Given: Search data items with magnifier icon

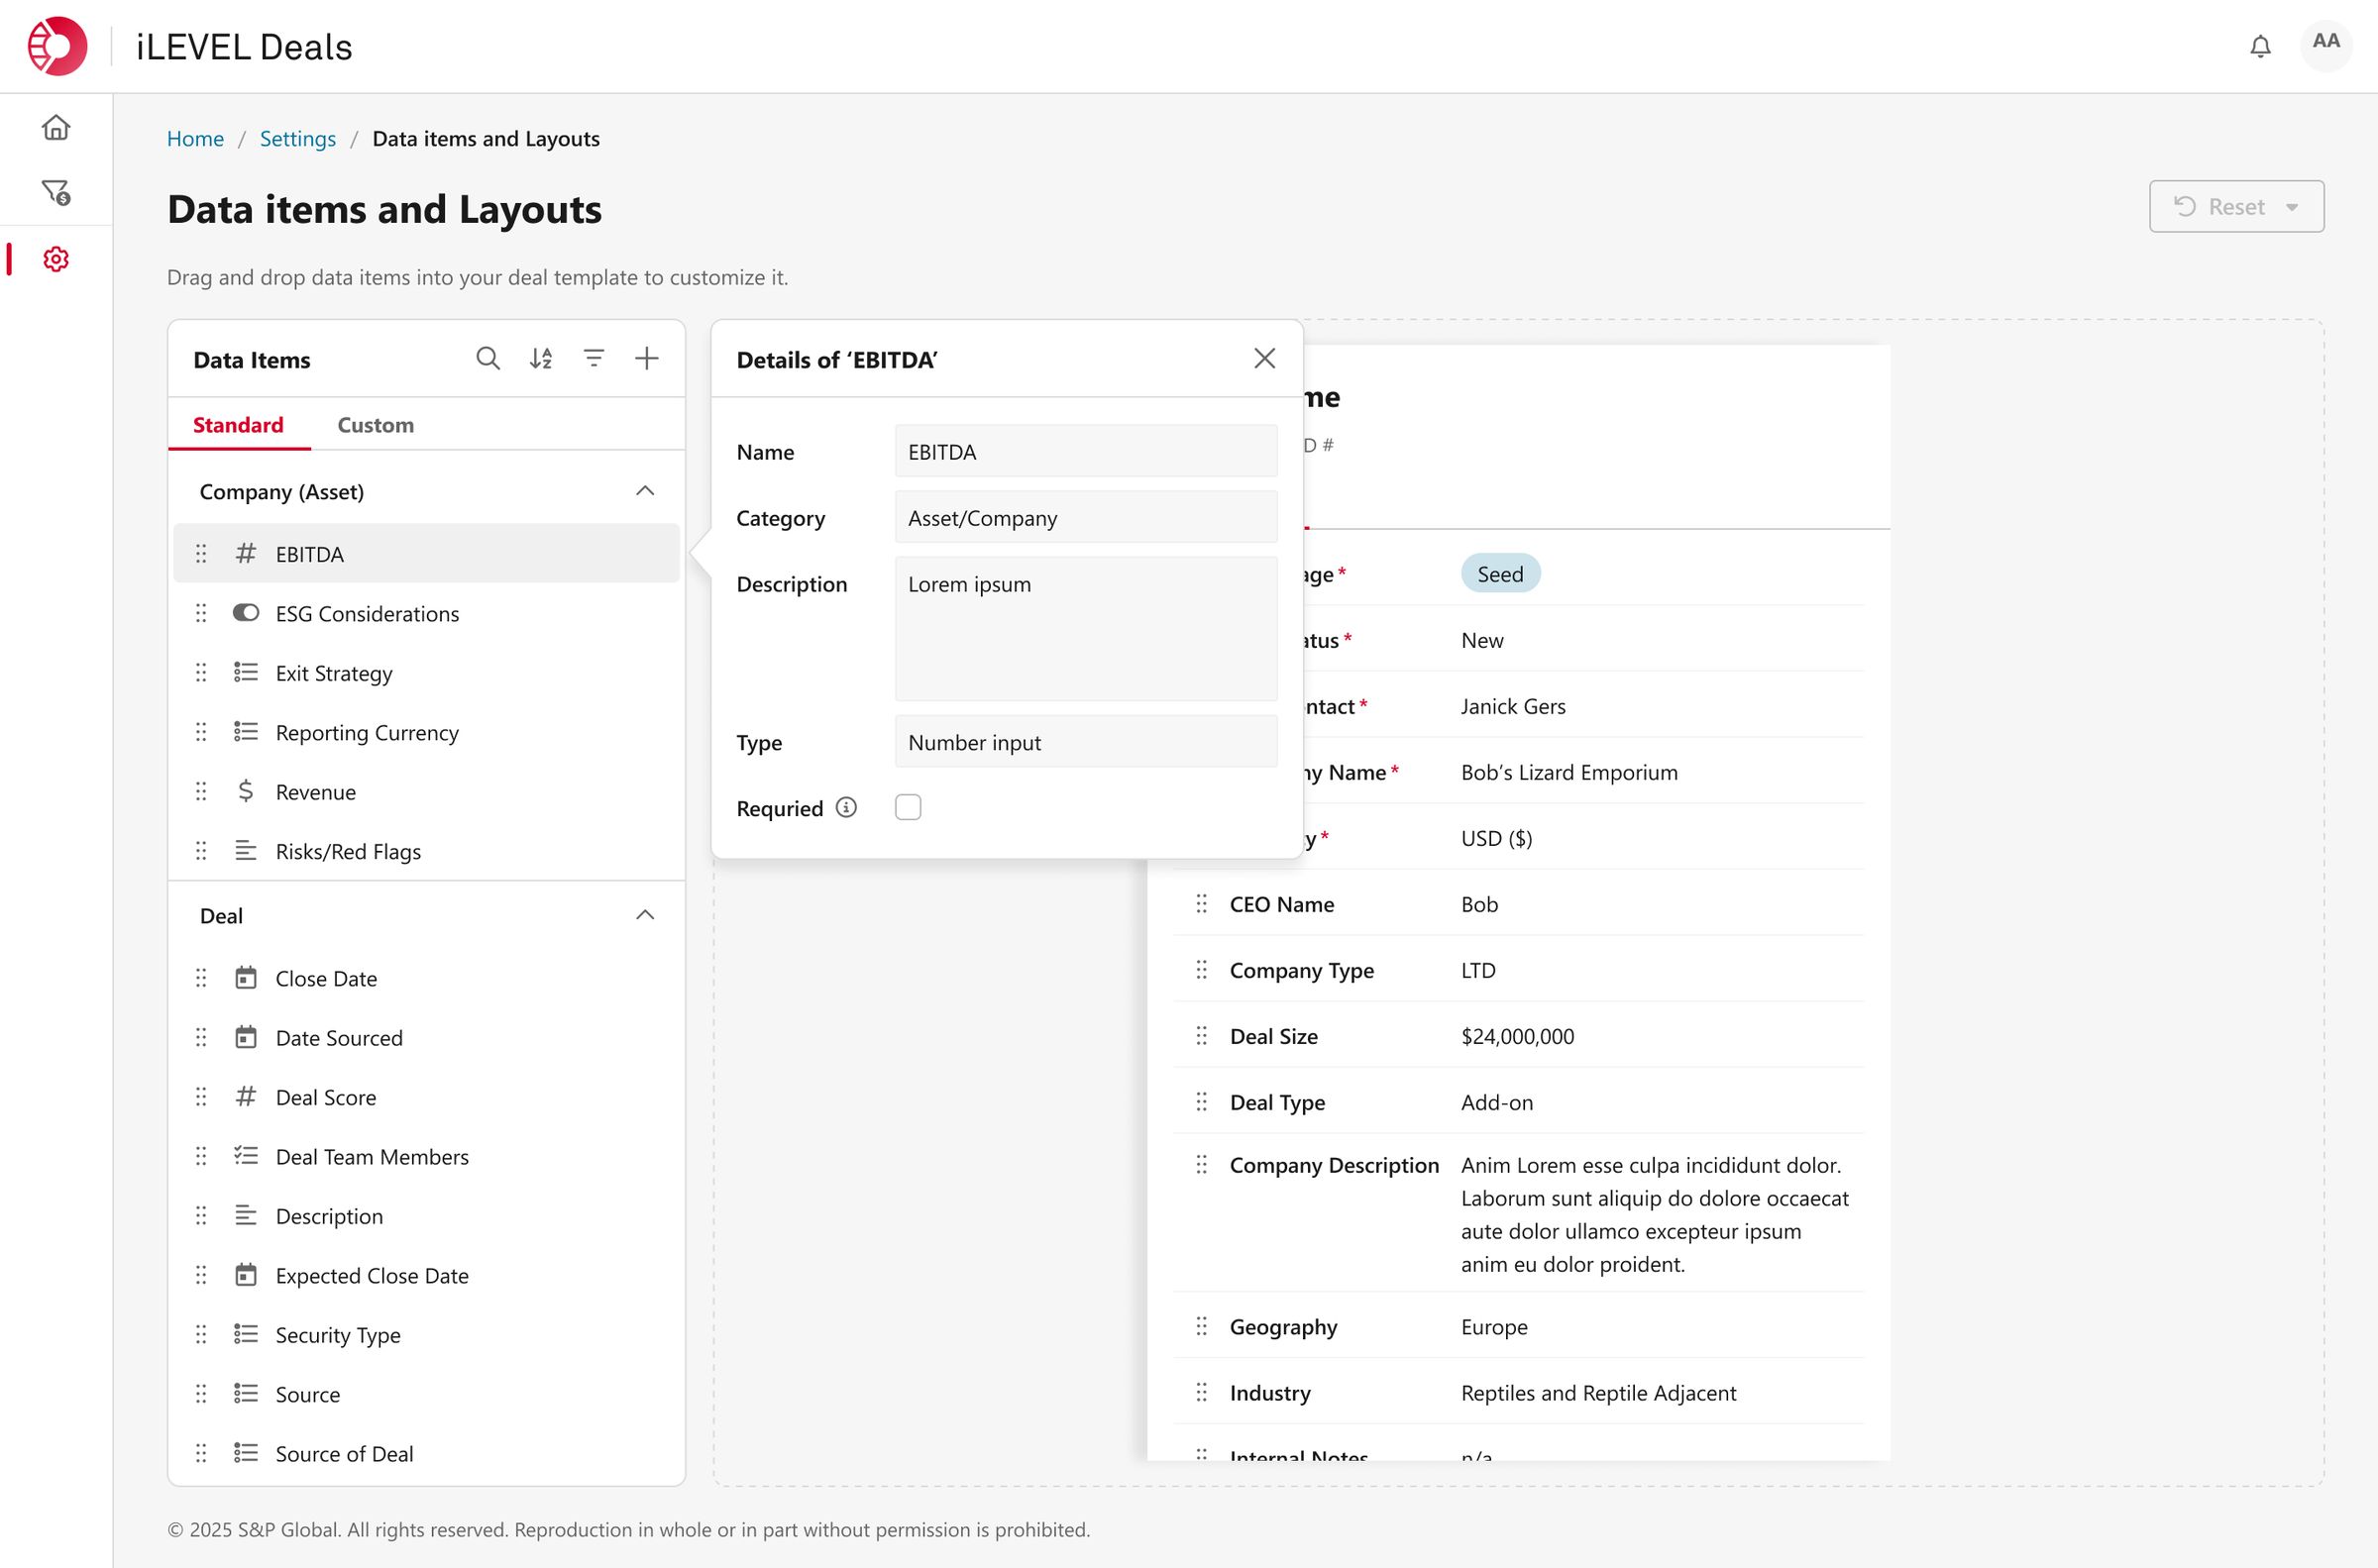Looking at the screenshot, I should (x=488, y=358).
